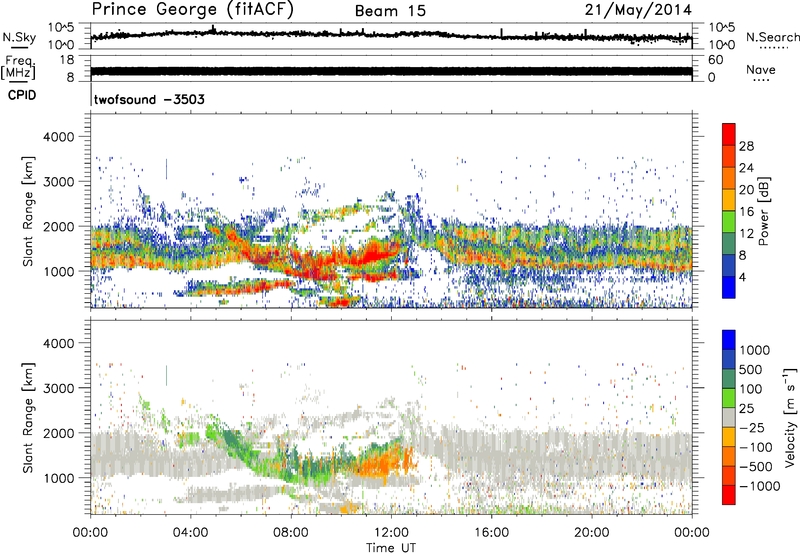The height and width of the screenshot is (554, 800).
Task: Click the 20:00 time tick label
Action: [591, 533]
